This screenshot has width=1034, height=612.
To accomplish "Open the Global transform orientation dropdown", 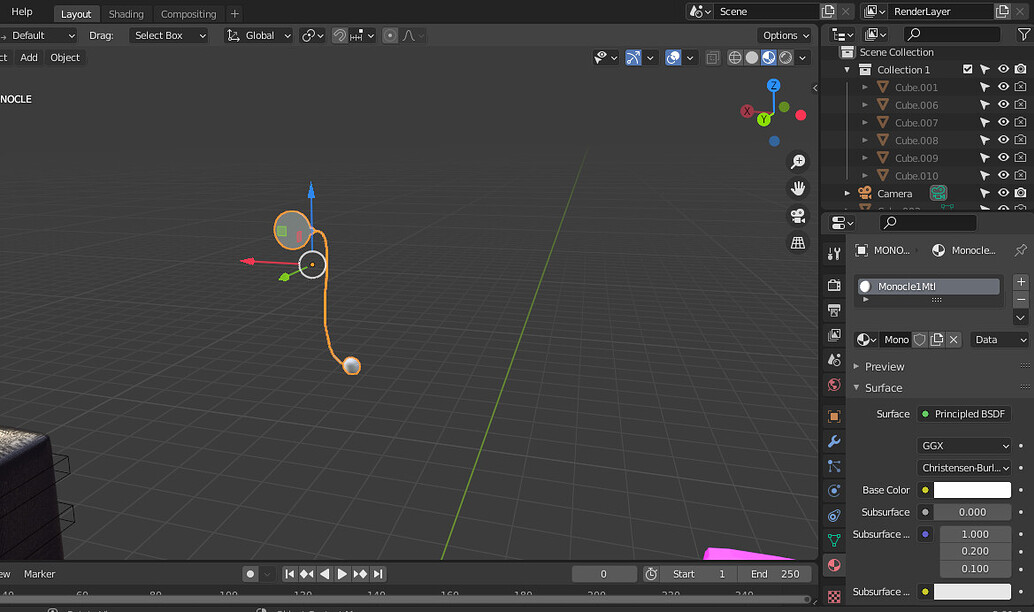I will [x=258, y=35].
